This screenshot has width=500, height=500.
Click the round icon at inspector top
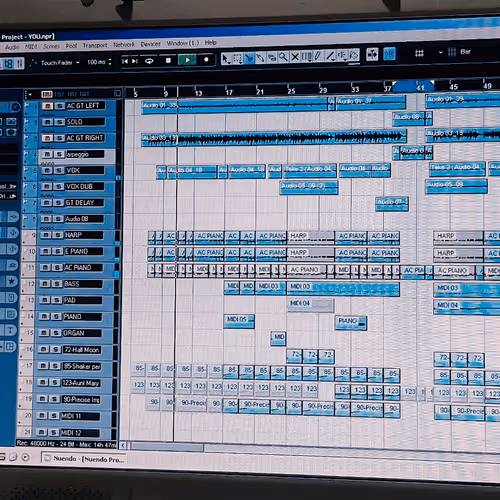coord(15,107)
